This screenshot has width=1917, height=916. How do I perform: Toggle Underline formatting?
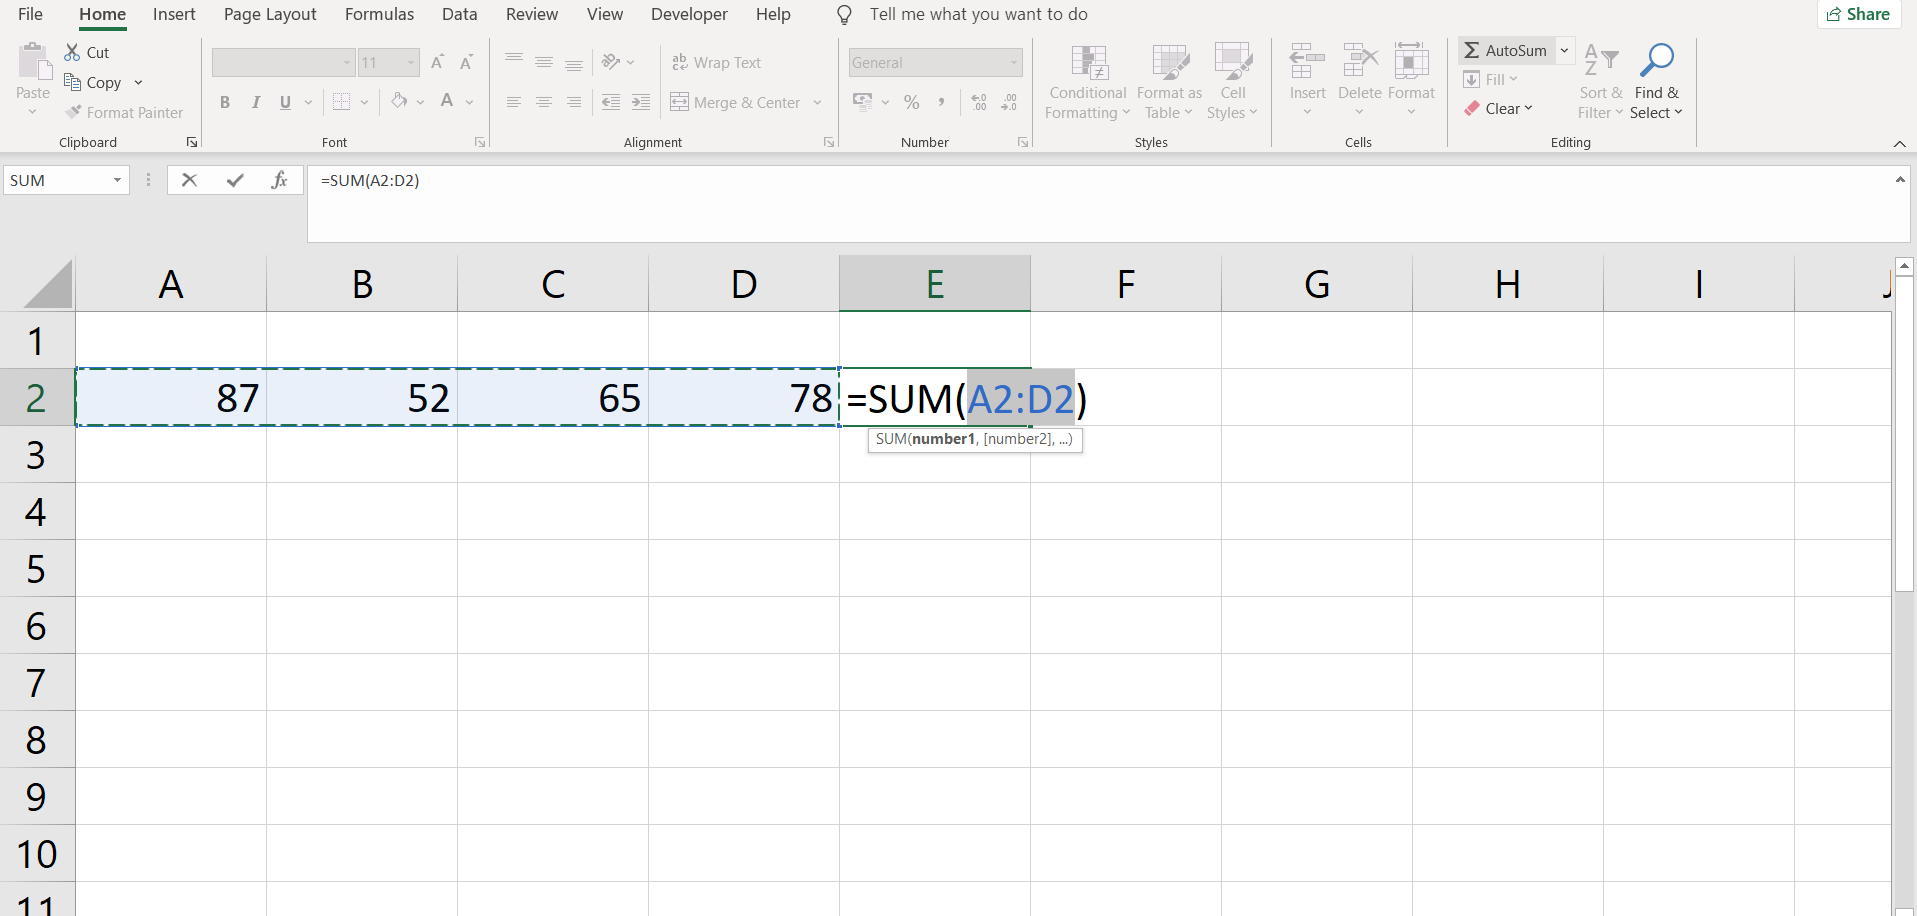point(285,102)
